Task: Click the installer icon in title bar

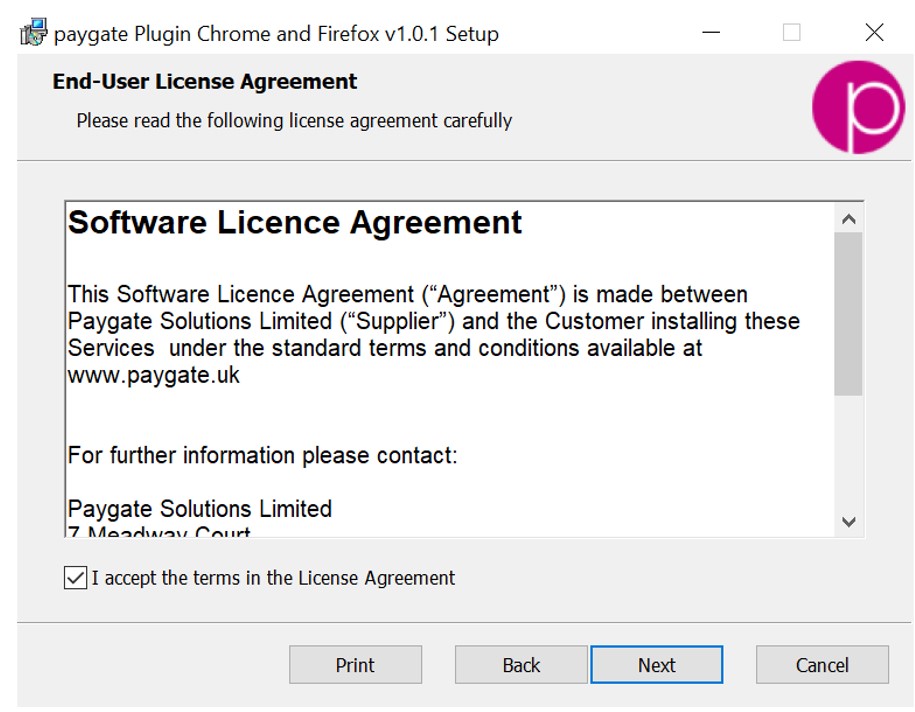Action: (33, 32)
